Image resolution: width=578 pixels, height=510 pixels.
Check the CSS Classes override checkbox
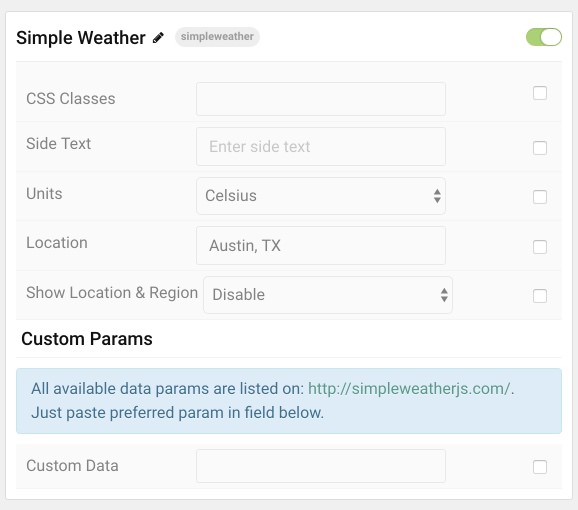click(x=540, y=93)
